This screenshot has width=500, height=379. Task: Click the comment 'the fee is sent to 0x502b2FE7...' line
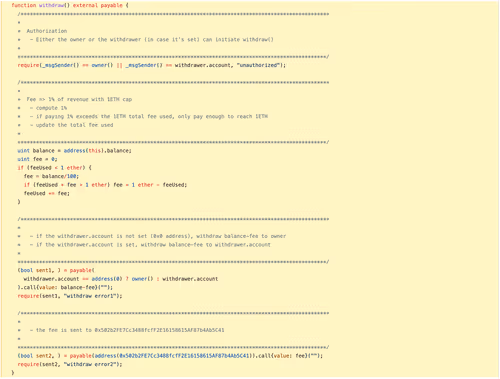tap(127, 330)
